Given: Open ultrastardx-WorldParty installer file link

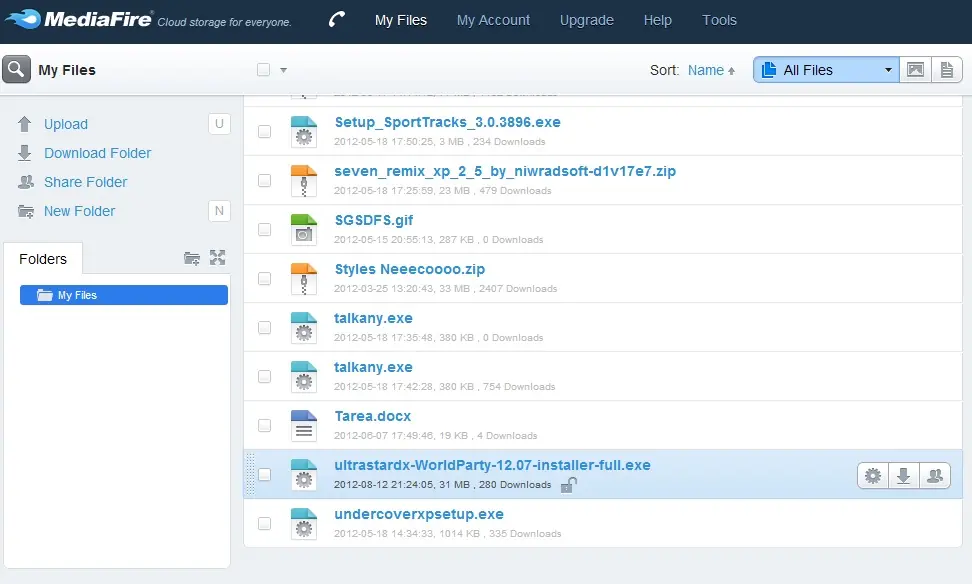Looking at the screenshot, I should 492,465.
